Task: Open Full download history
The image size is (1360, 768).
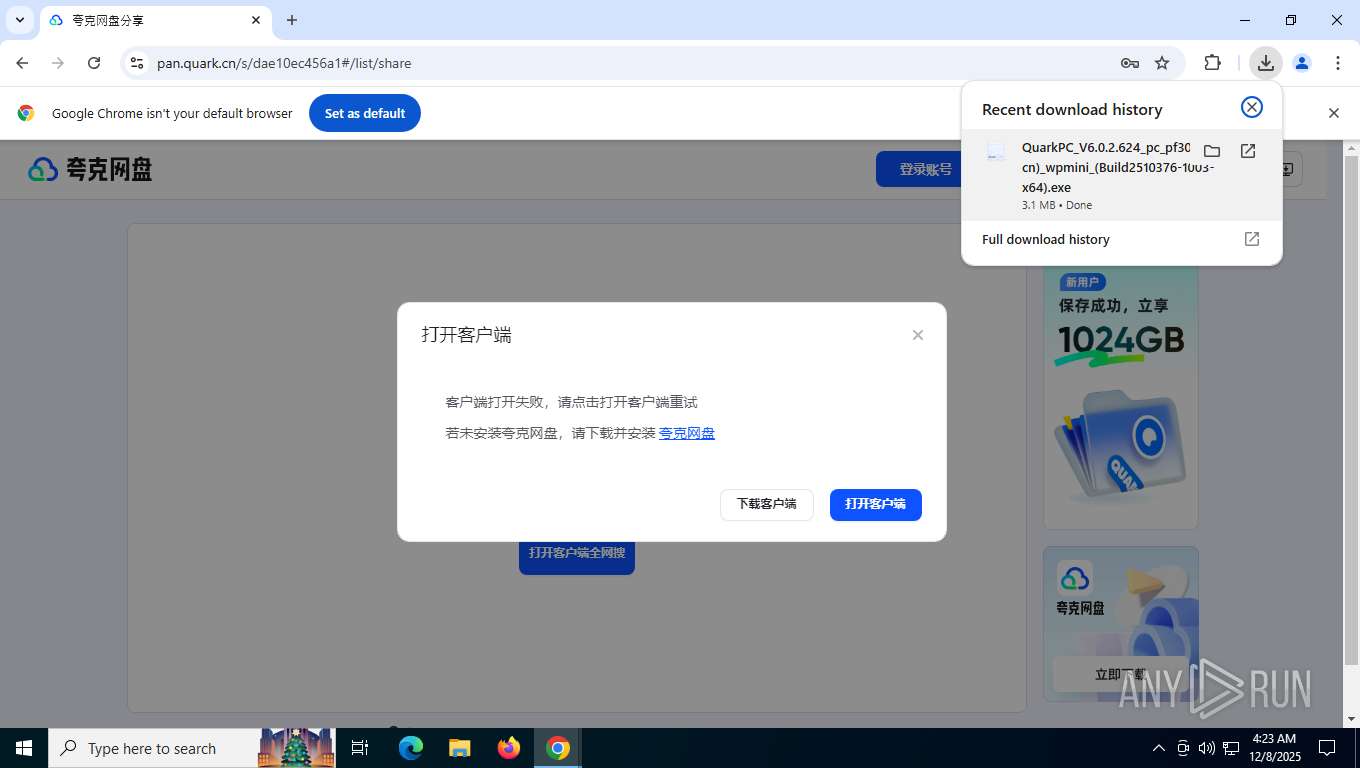Action: (1121, 239)
